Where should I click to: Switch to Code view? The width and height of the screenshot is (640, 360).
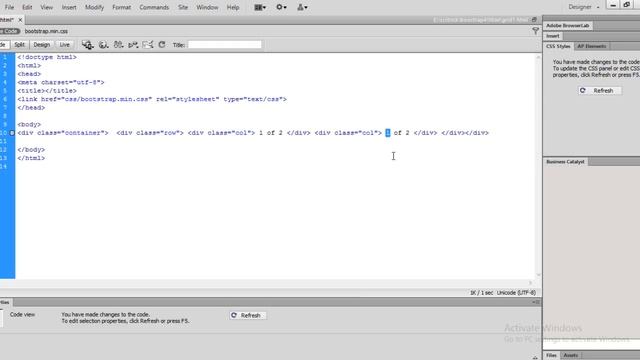click(3, 45)
